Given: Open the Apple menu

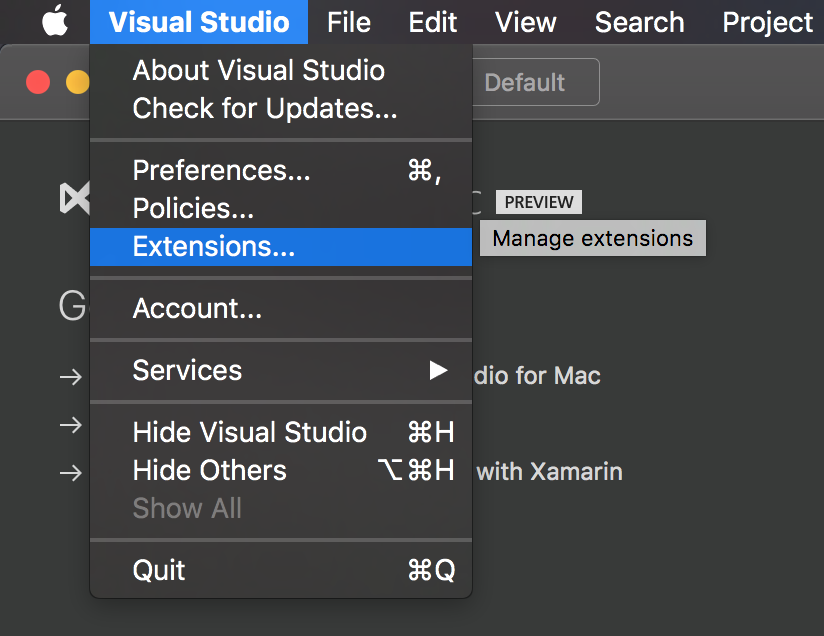Looking at the screenshot, I should click(55, 22).
